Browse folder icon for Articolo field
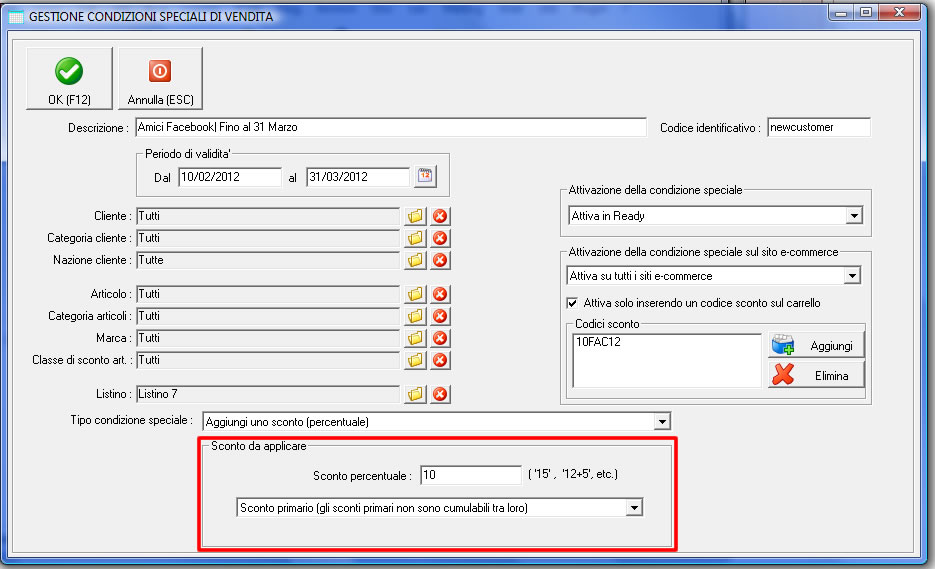This screenshot has height=569, width=935. click(415, 294)
